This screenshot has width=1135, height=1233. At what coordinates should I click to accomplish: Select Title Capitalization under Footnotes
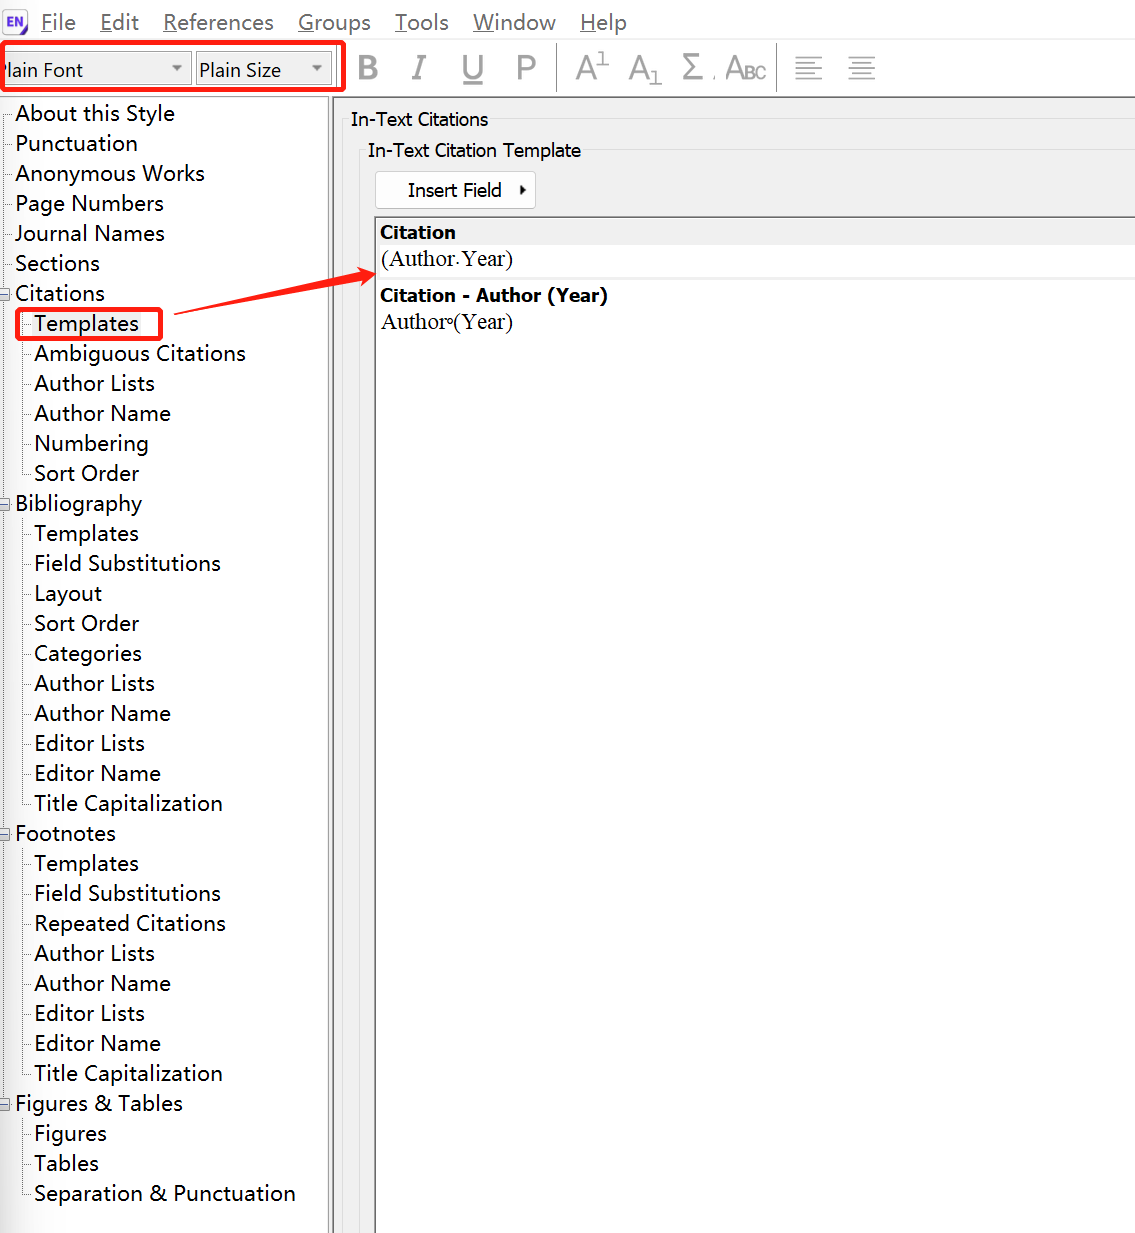tap(128, 1074)
